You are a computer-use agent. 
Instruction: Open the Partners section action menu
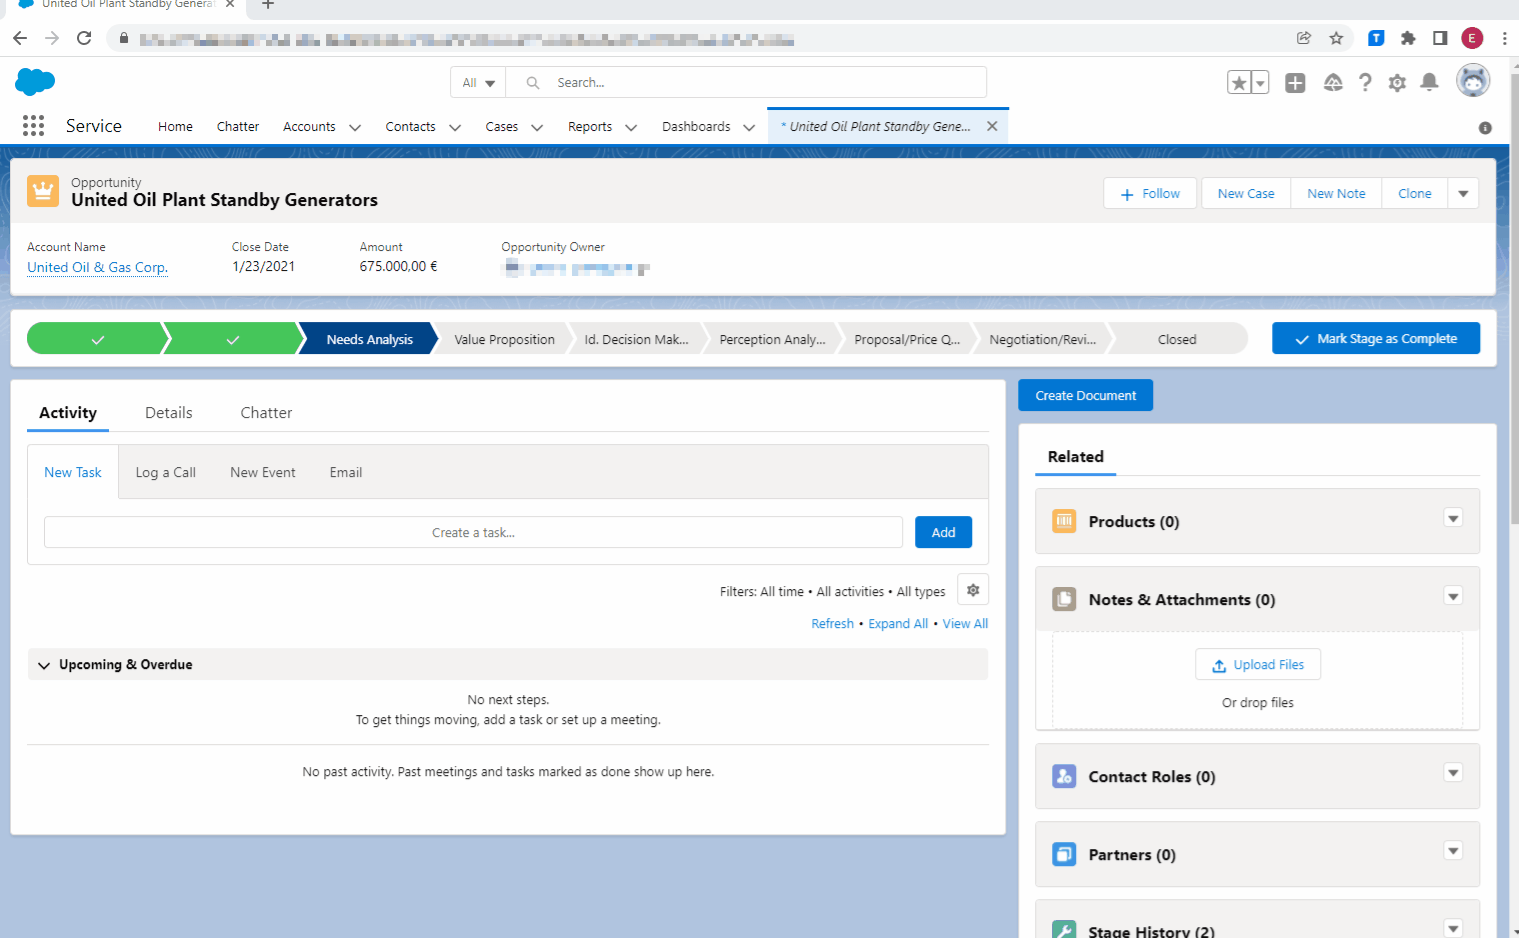[1454, 851]
